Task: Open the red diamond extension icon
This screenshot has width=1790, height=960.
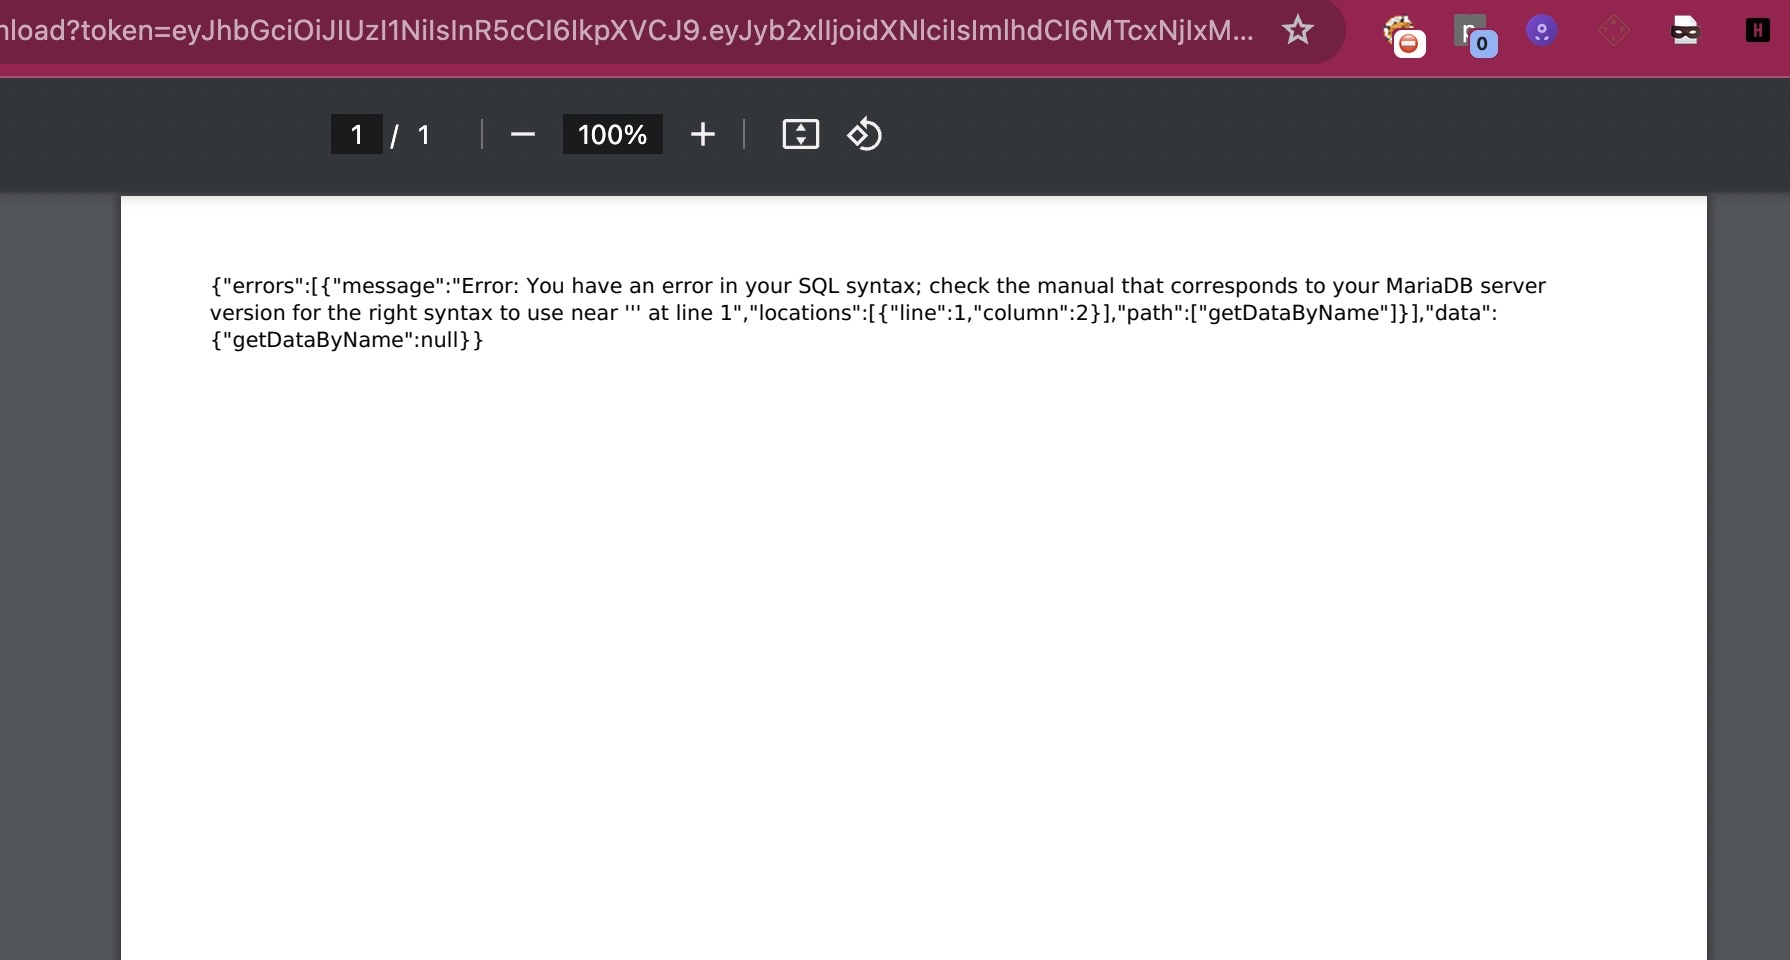Action: point(1613,31)
